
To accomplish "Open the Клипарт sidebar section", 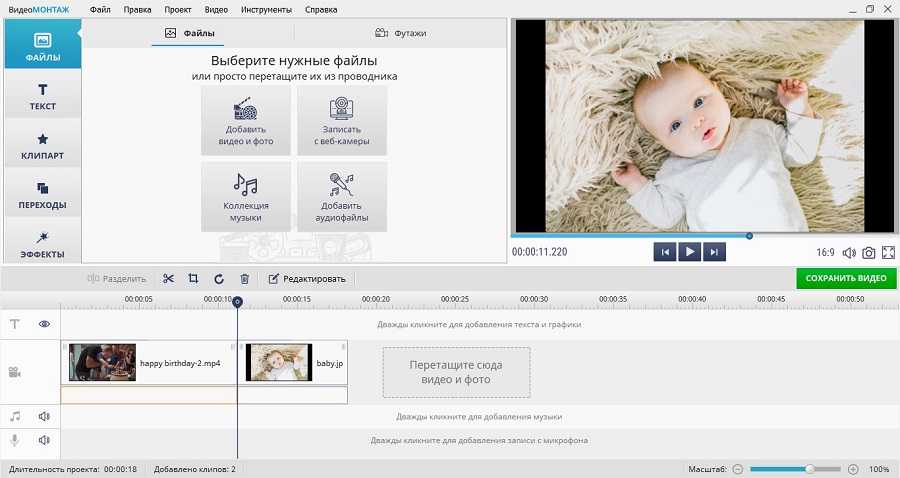I will pyautogui.click(x=42, y=146).
